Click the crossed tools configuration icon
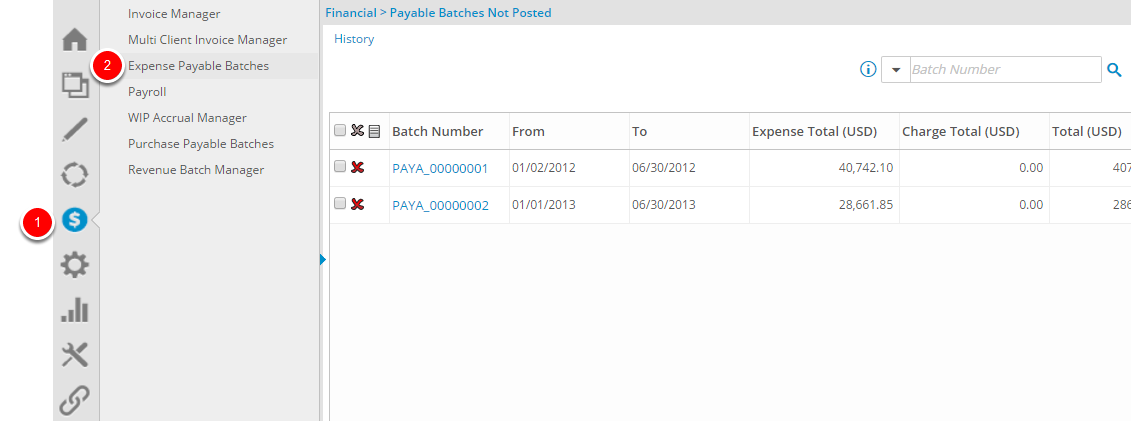This screenshot has width=1131, height=421. [x=75, y=354]
